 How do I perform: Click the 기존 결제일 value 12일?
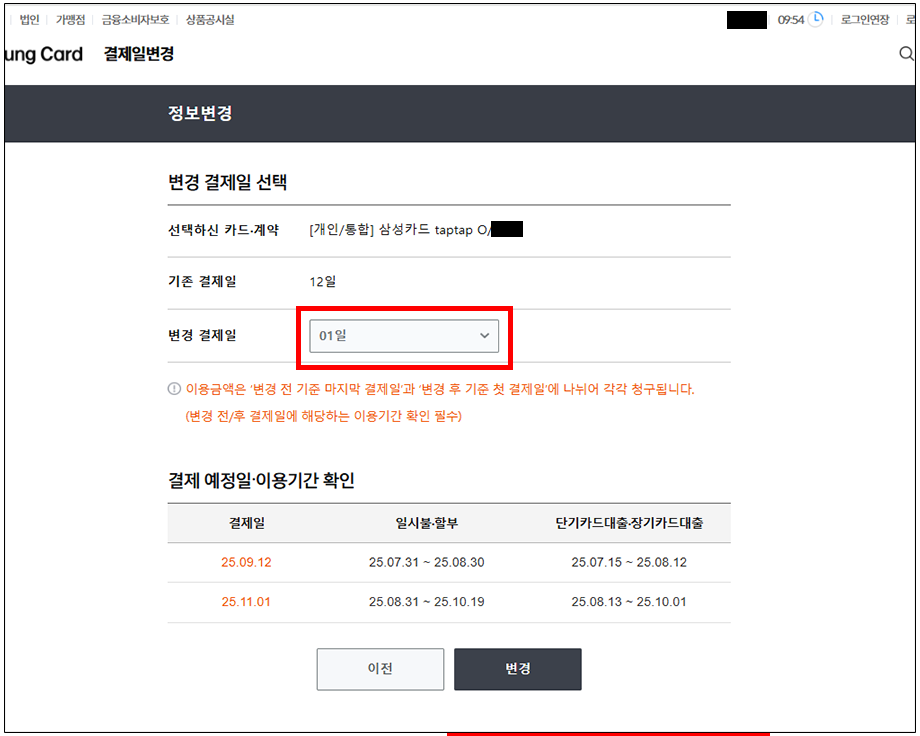(x=323, y=282)
